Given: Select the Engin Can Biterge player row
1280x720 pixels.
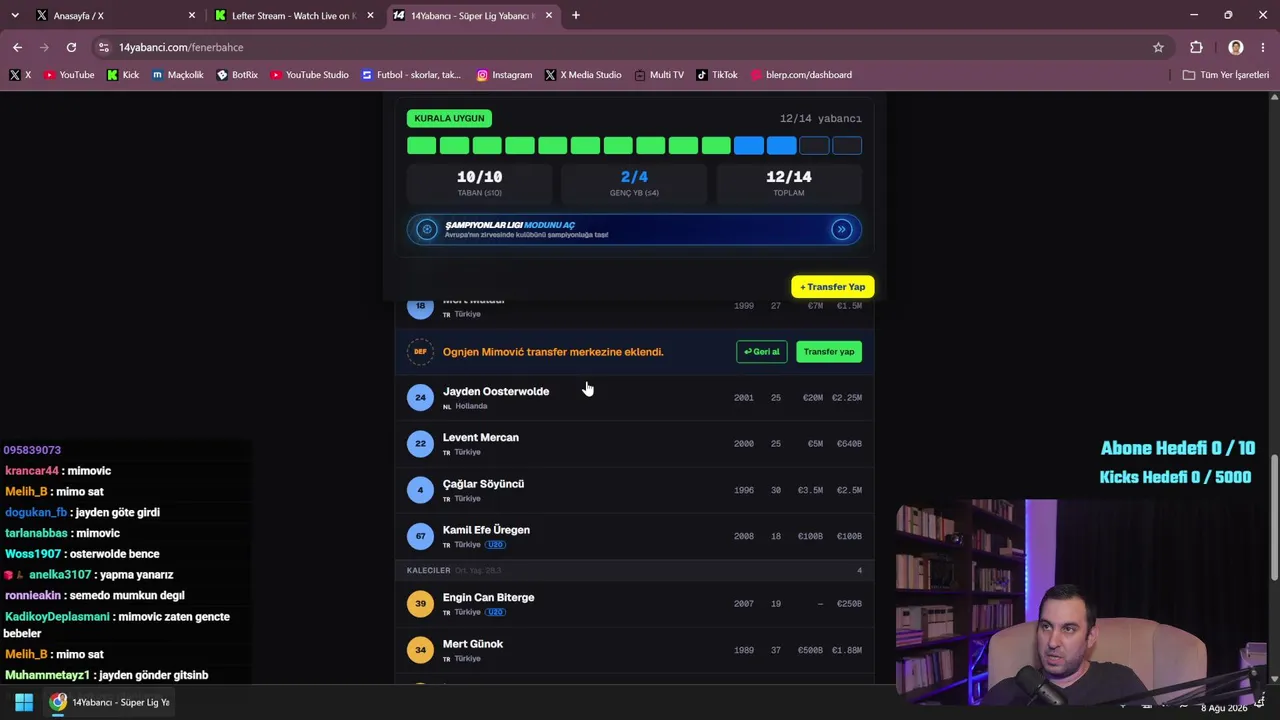Looking at the screenshot, I should tap(634, 604).
